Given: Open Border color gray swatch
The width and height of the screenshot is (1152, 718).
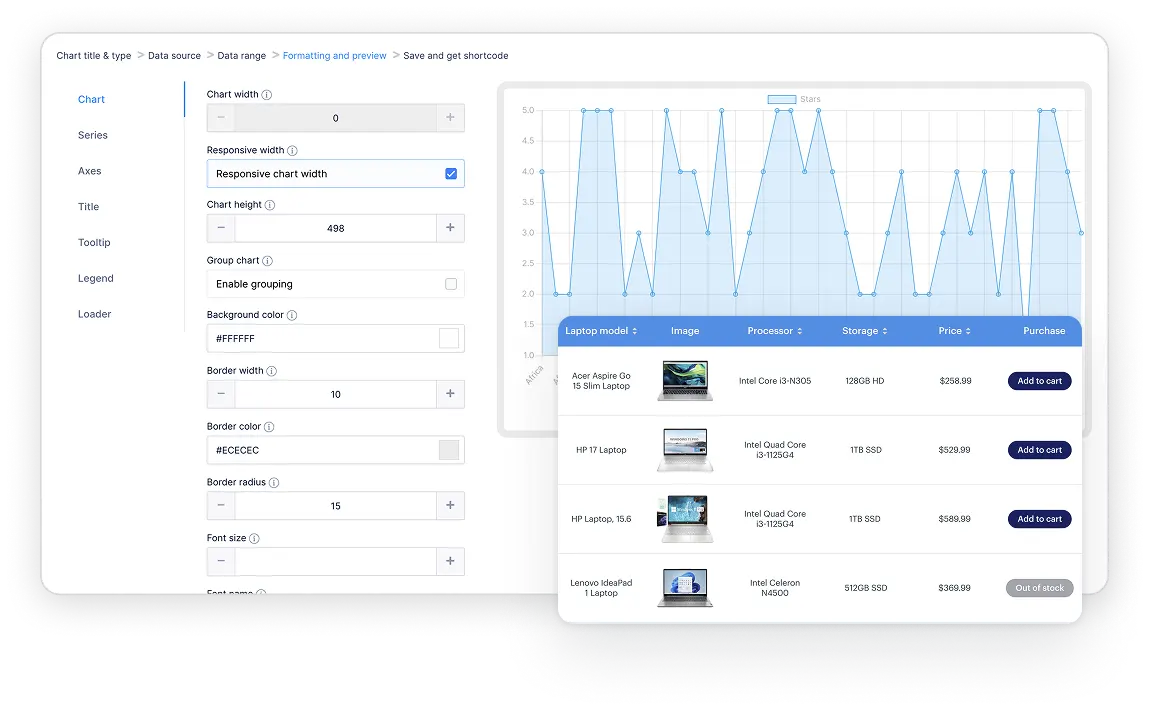Looking at the screenshot, I should point(449,450).
